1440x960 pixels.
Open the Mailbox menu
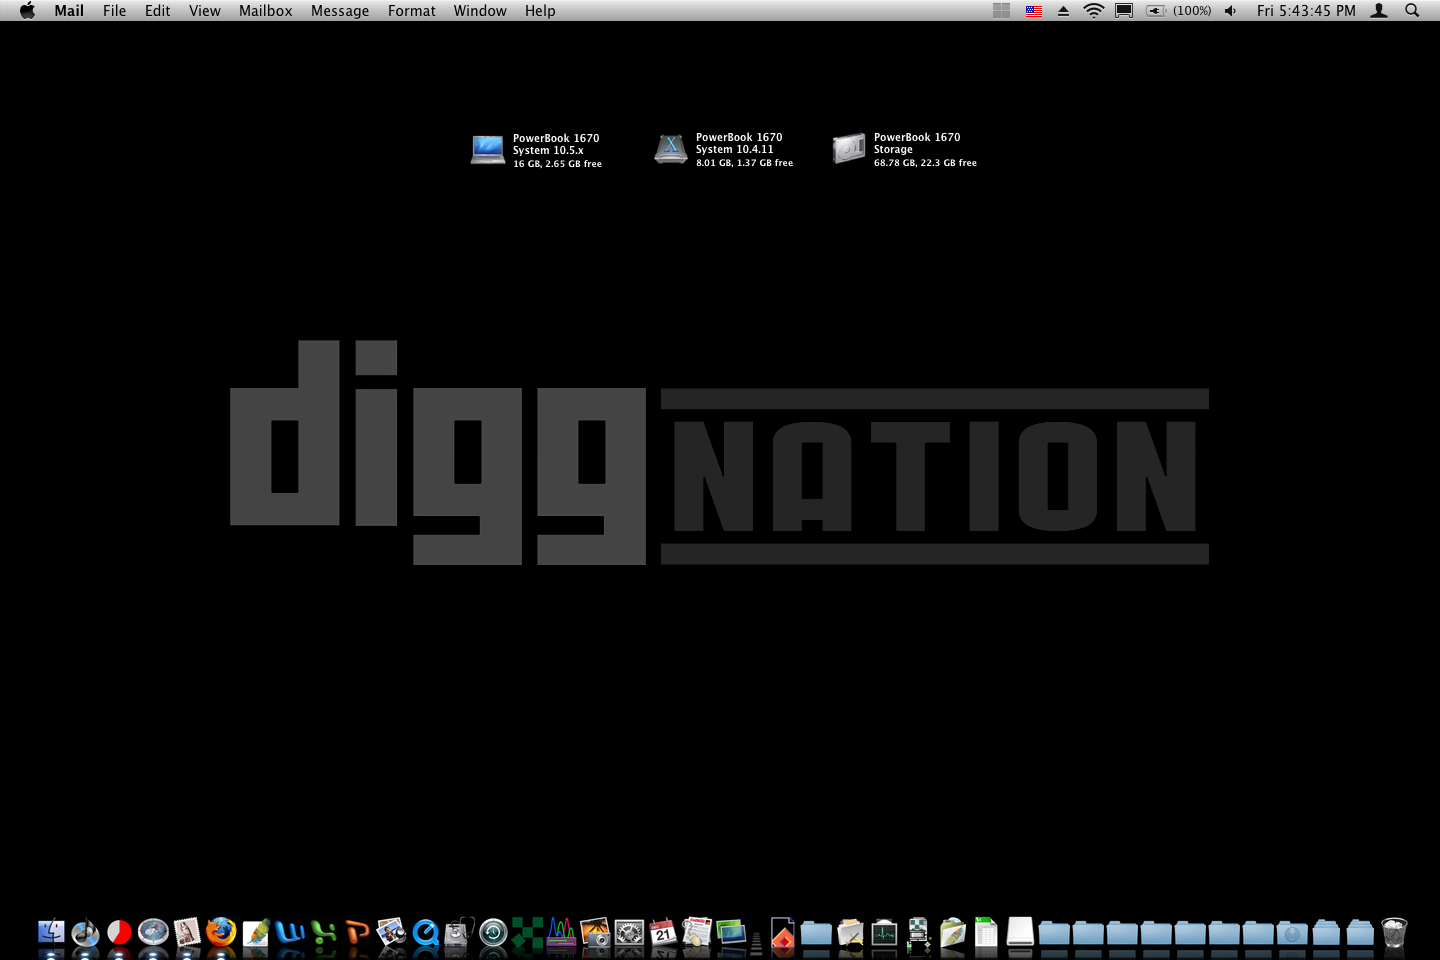[x=266, y=10]
